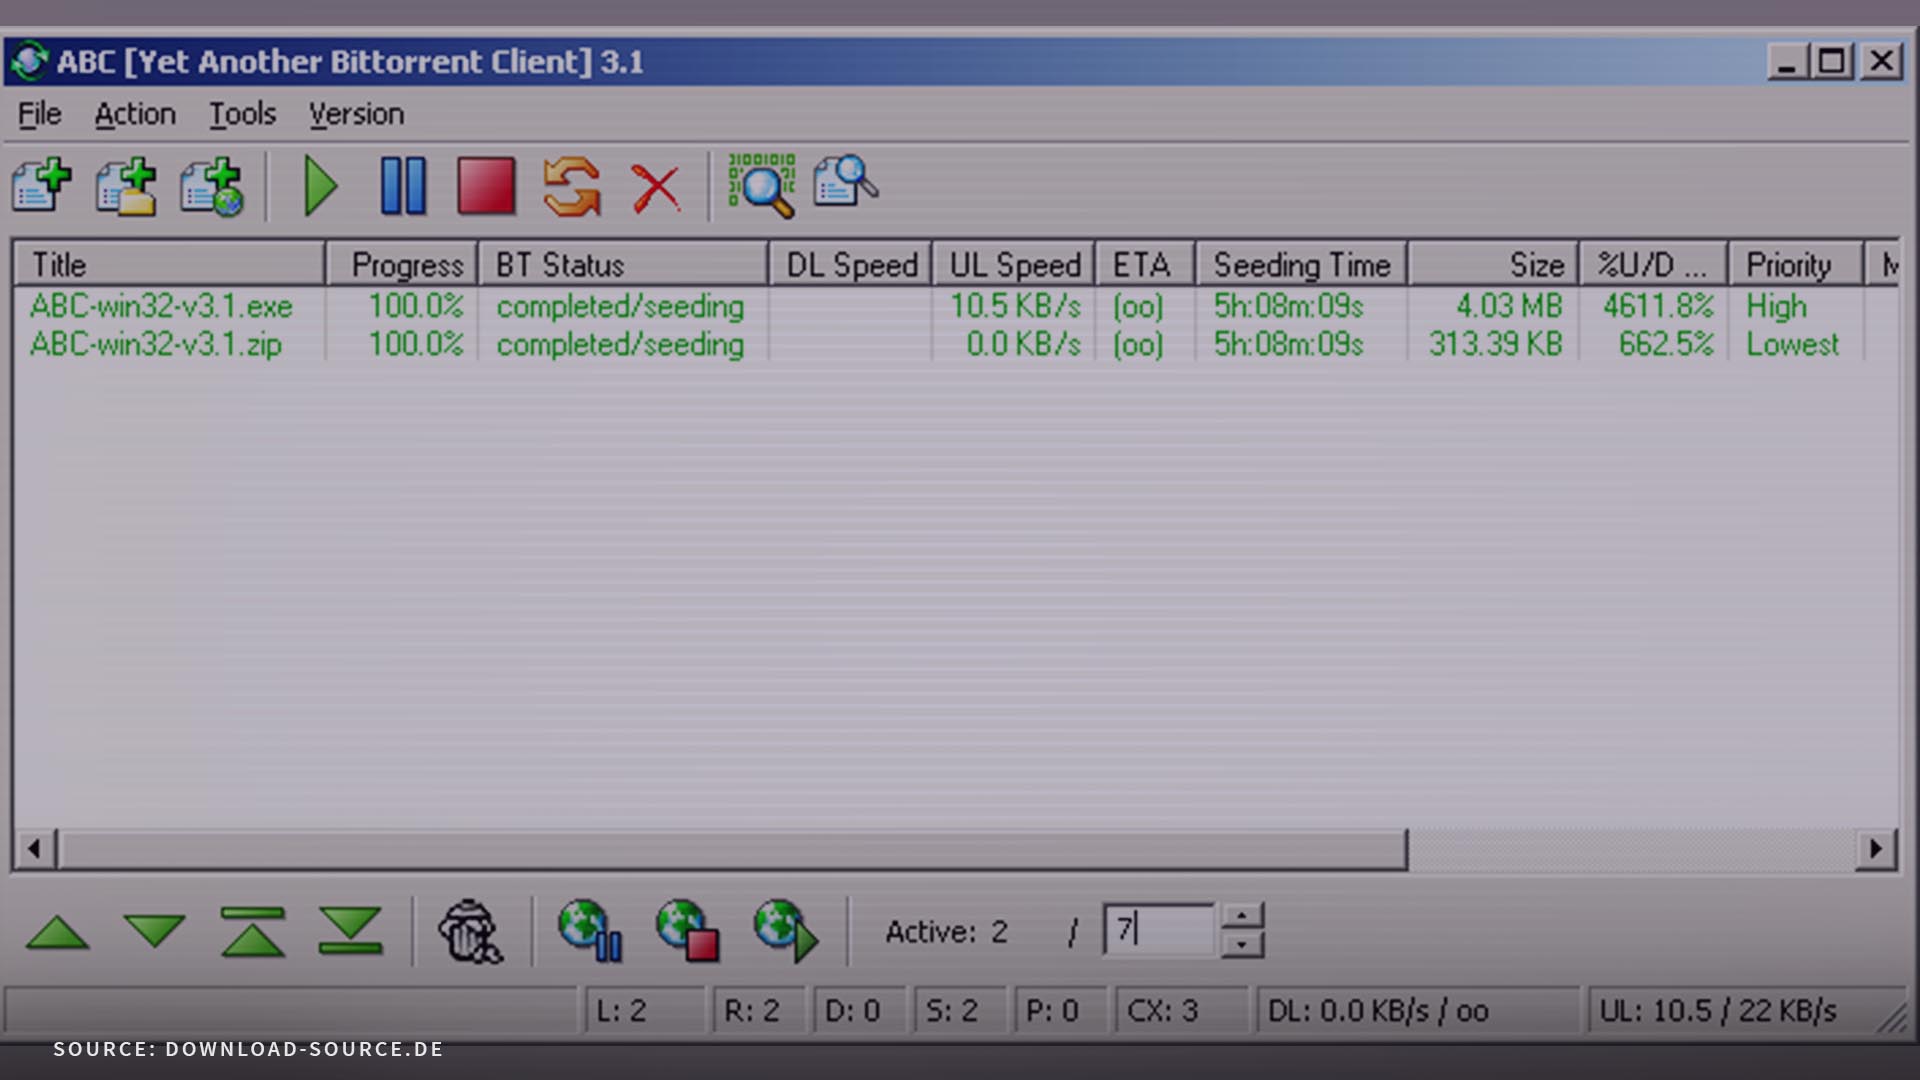Image resolution: width=1920 pixels, height=1080 pixels.
Task: Resume torrent with green play icon
Action: [x=320, y=186]
